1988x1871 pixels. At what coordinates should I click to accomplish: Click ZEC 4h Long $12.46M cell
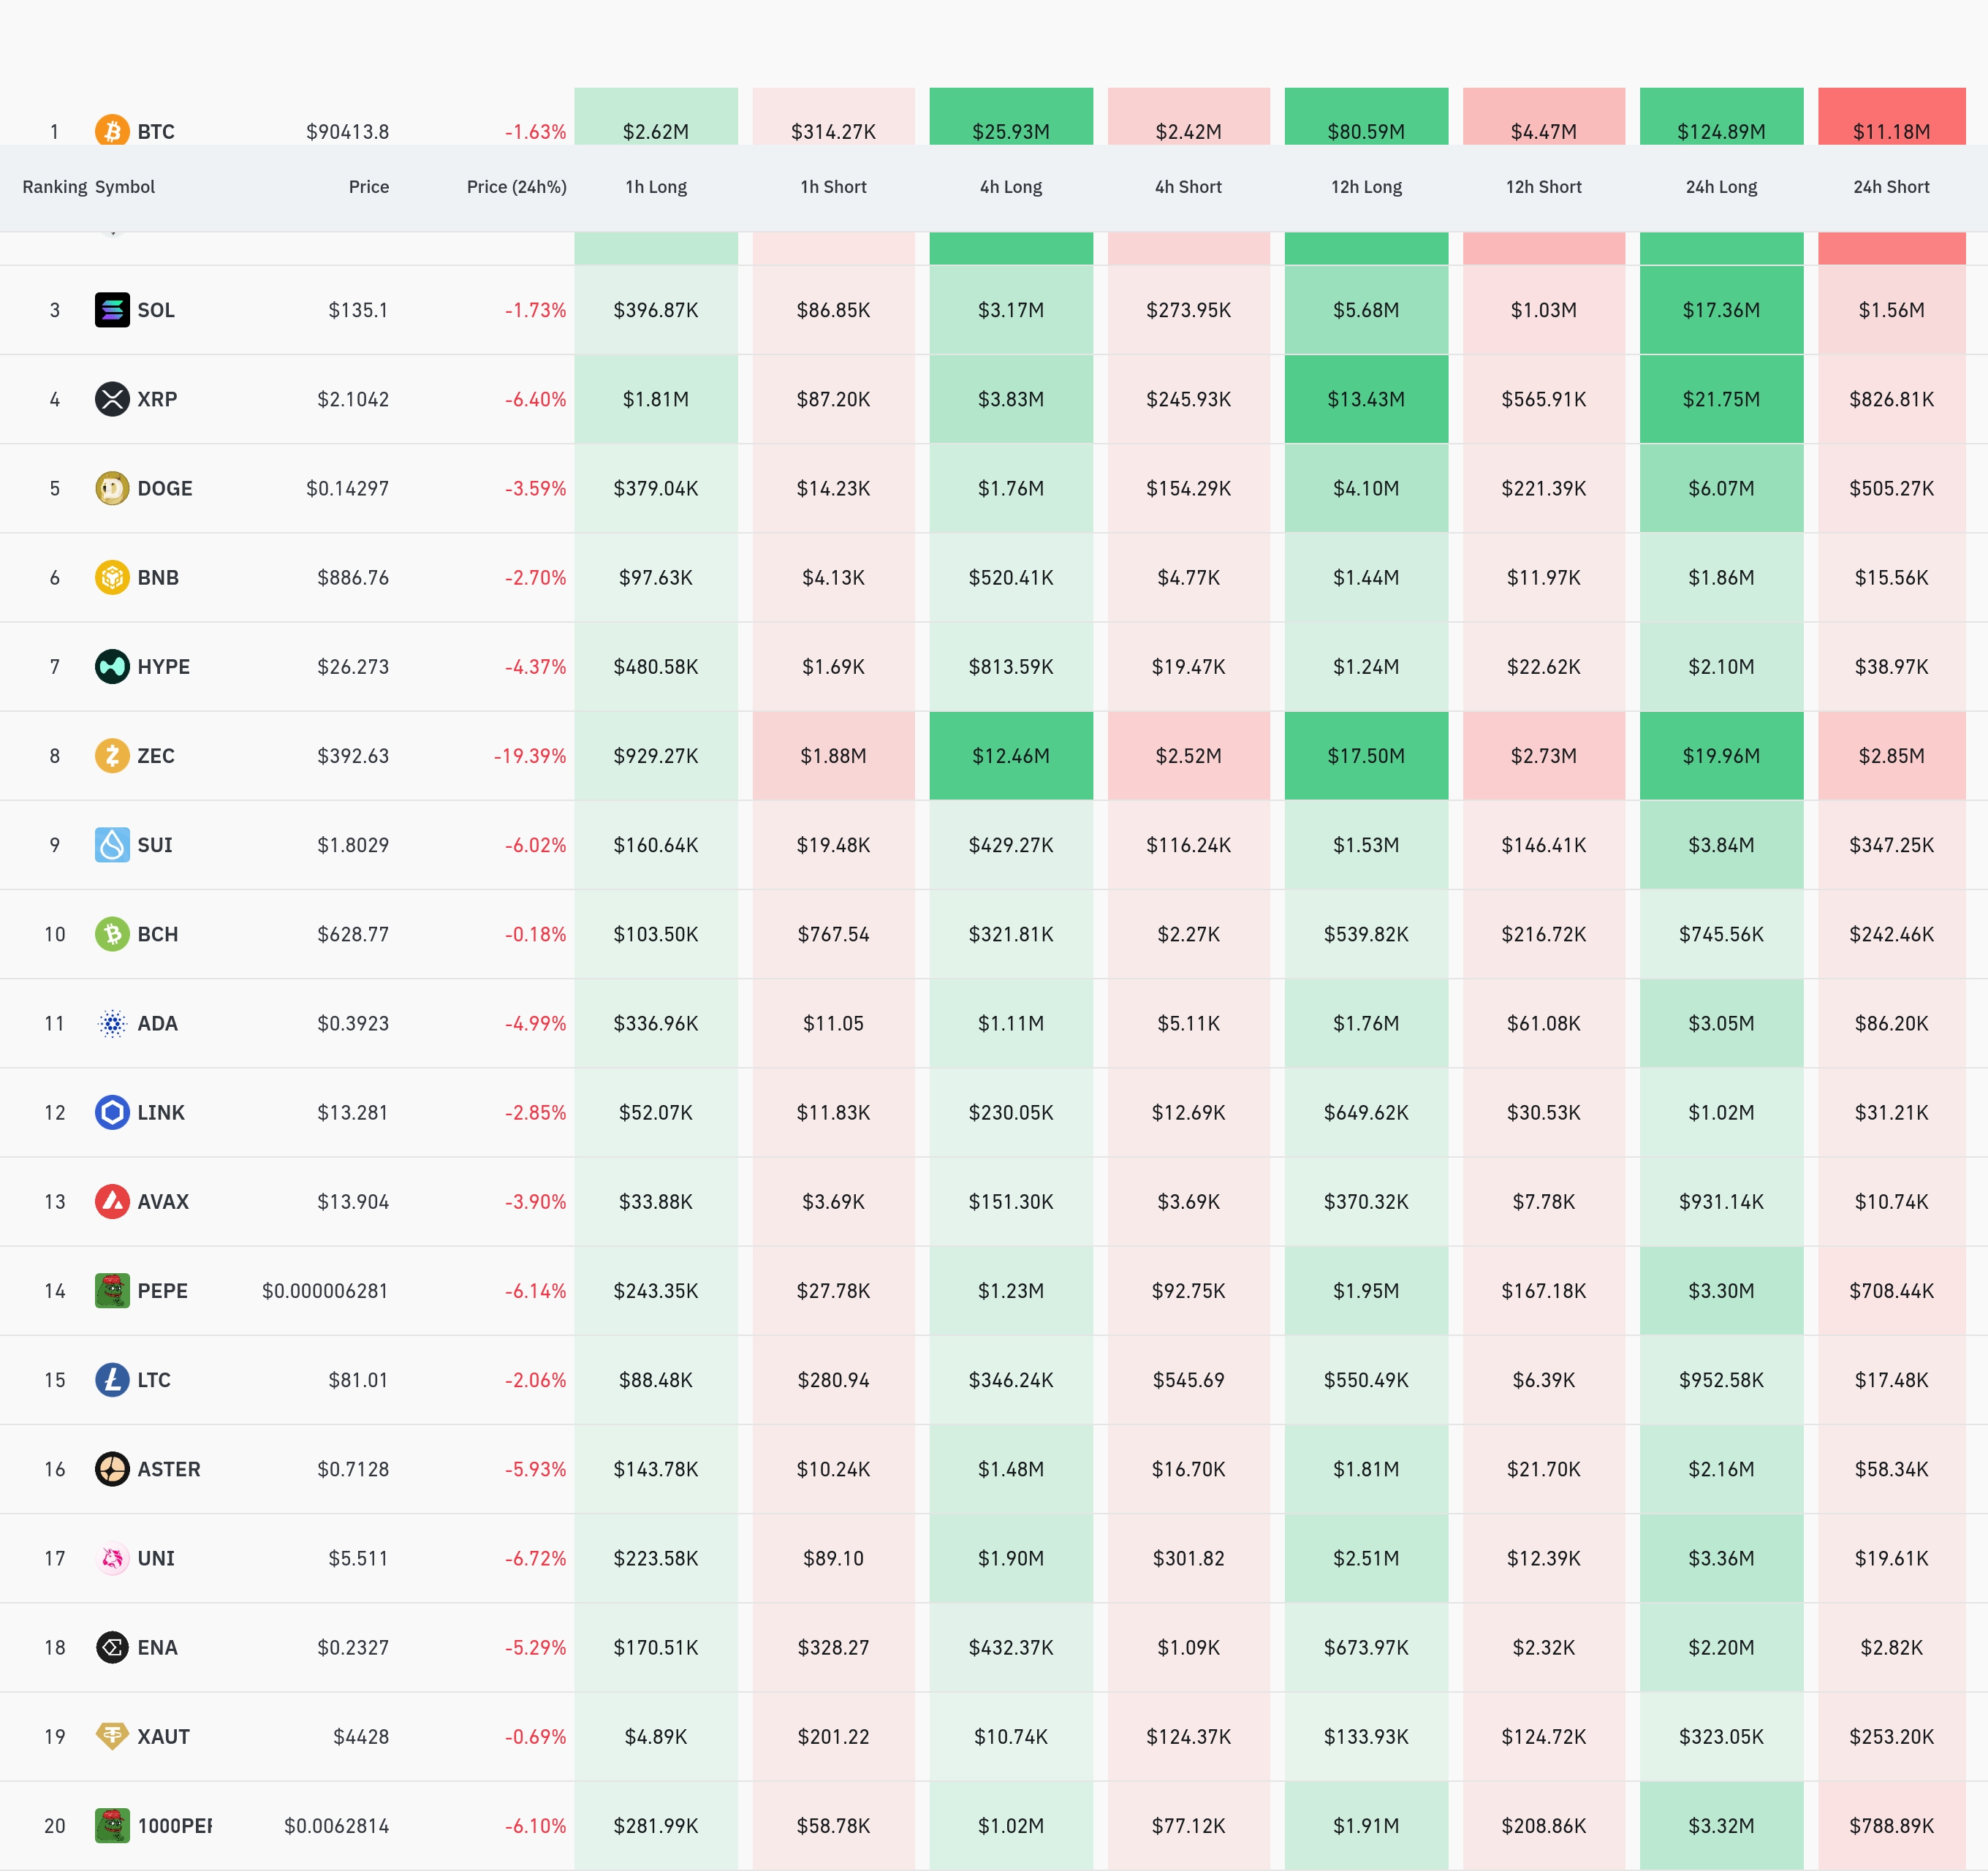[1011, 755]
